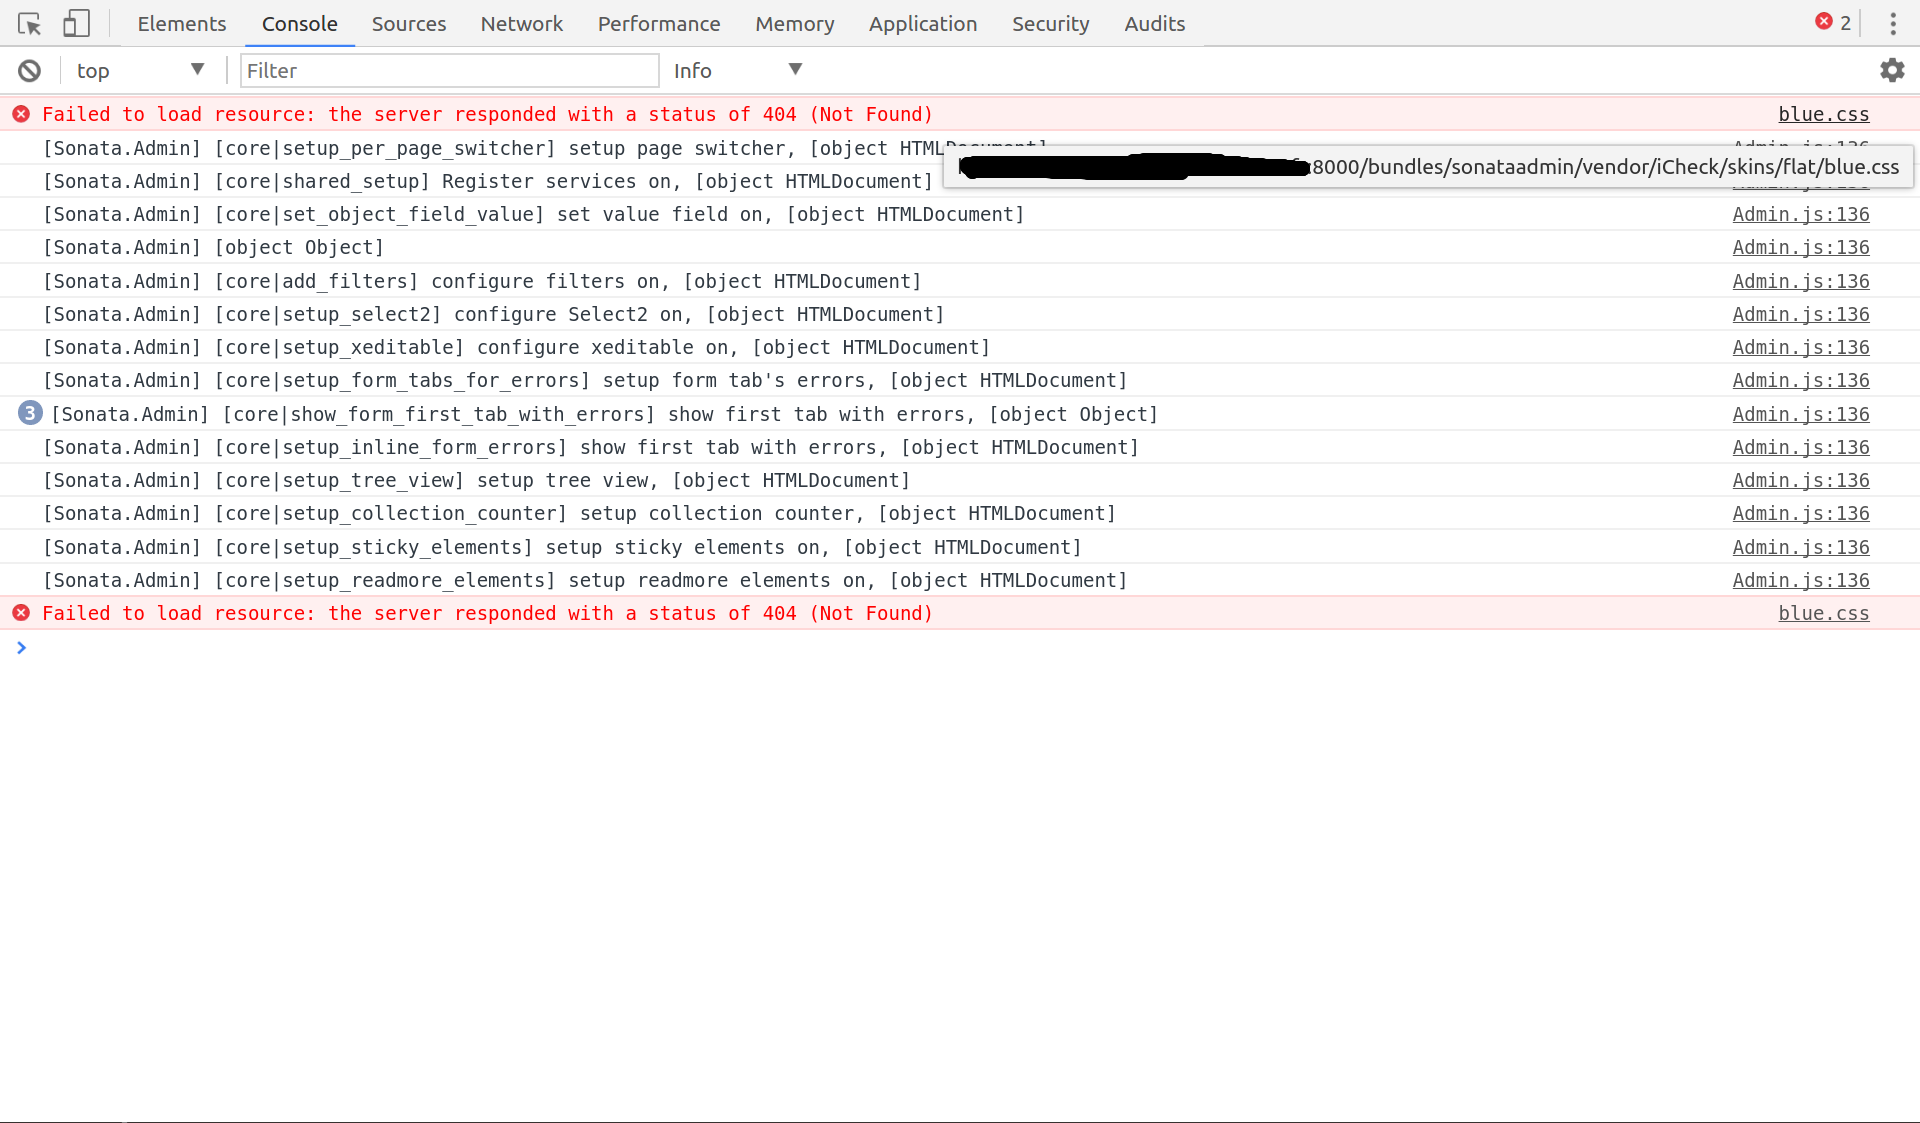Switch to the Network tab
This screenshot has width=1920, height=1123.
[521, 23]
